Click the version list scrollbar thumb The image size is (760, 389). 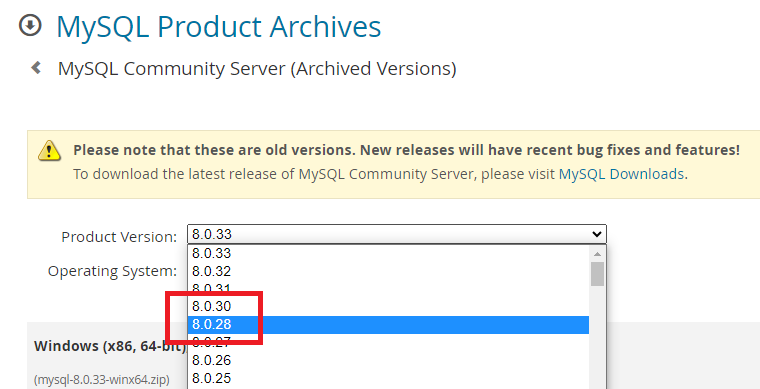[x=597, y=274]
